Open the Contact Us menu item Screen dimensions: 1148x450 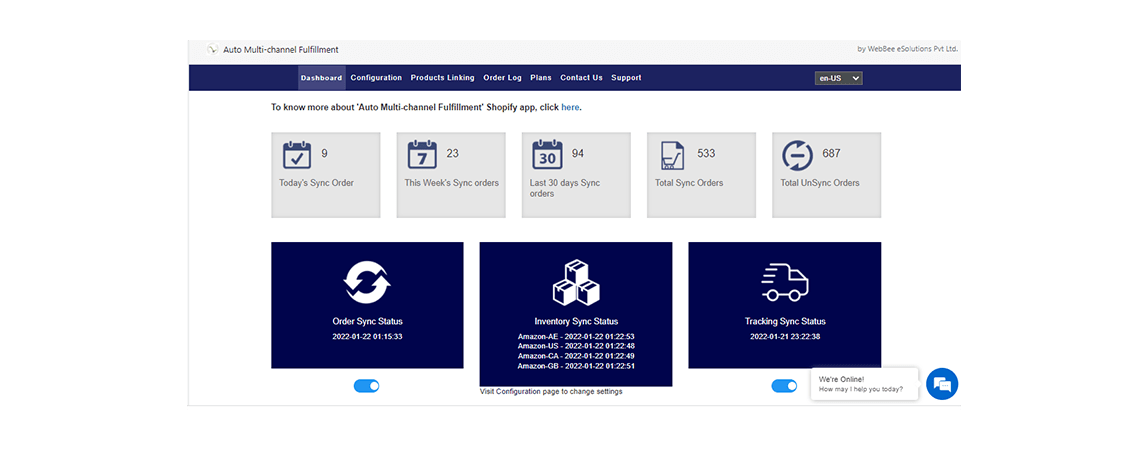point(581,78)
